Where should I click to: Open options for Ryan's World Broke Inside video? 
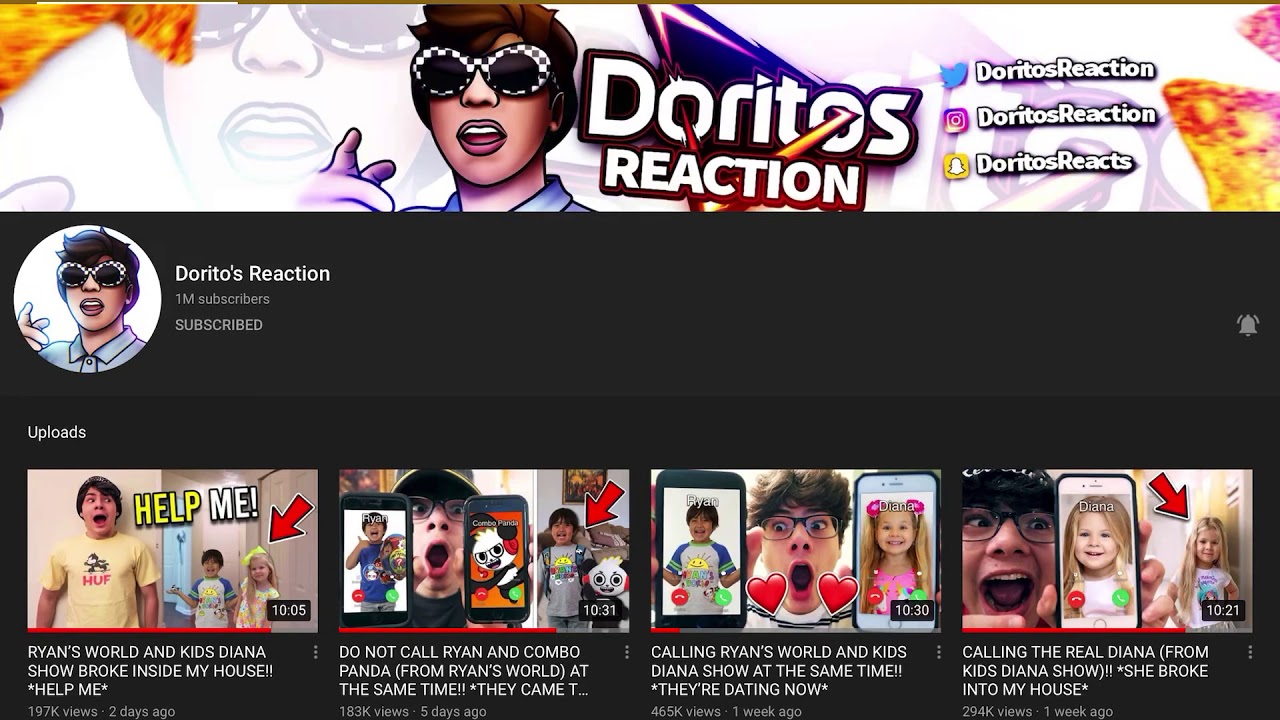(x=315, y=652)
